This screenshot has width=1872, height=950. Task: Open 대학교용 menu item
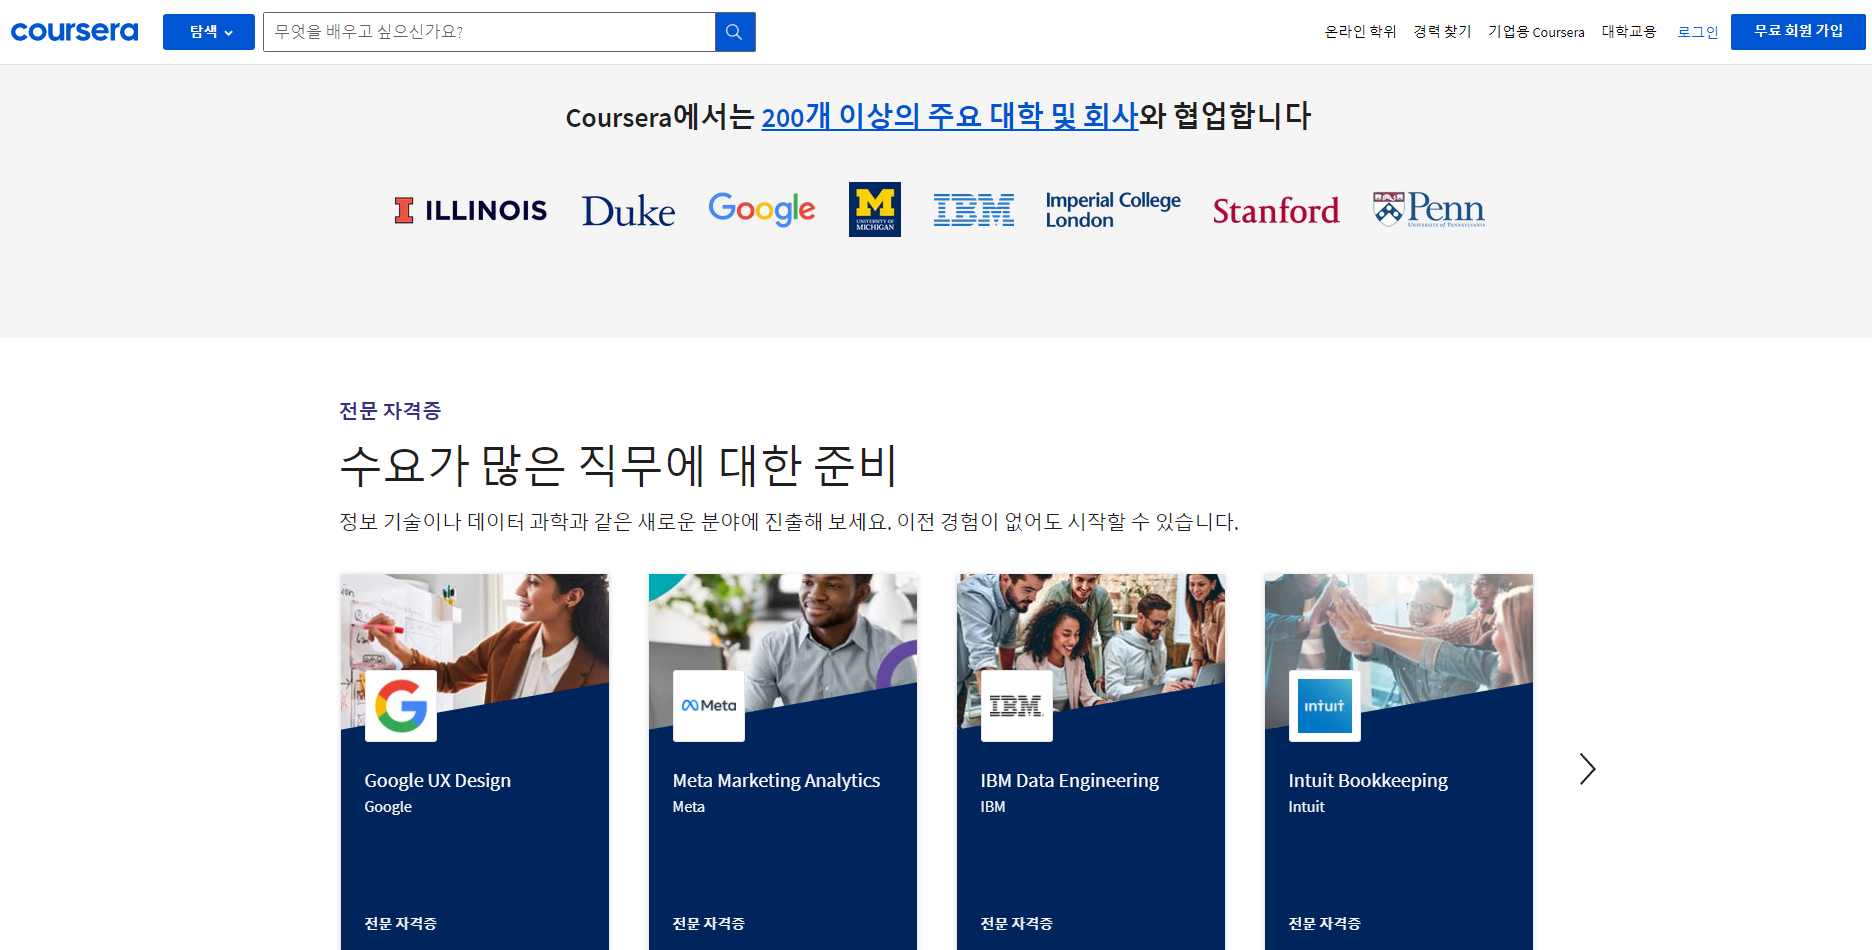coord(1629,32)
